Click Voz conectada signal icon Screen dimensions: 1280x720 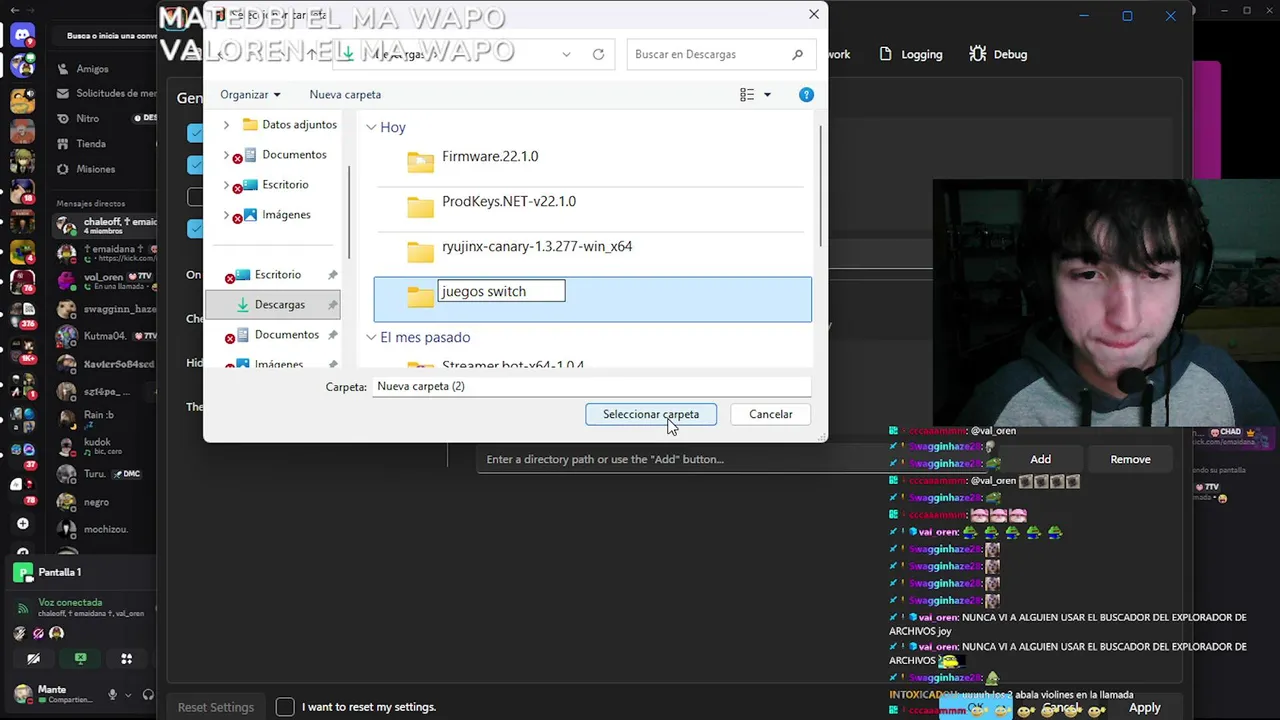23,608
